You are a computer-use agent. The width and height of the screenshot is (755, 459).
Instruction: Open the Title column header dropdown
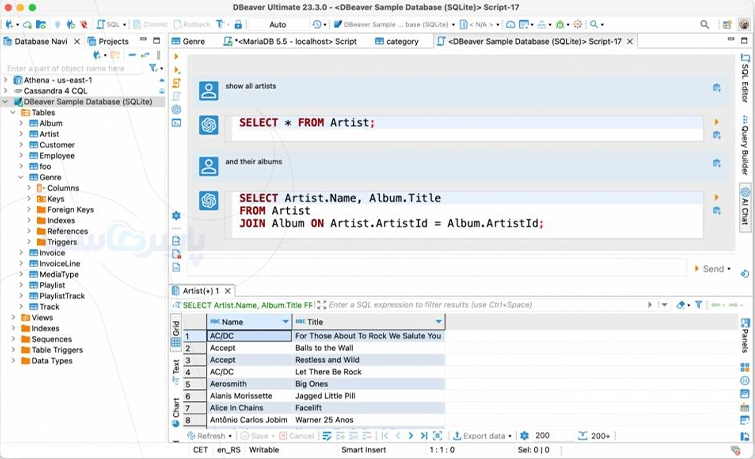click(438, 321)
